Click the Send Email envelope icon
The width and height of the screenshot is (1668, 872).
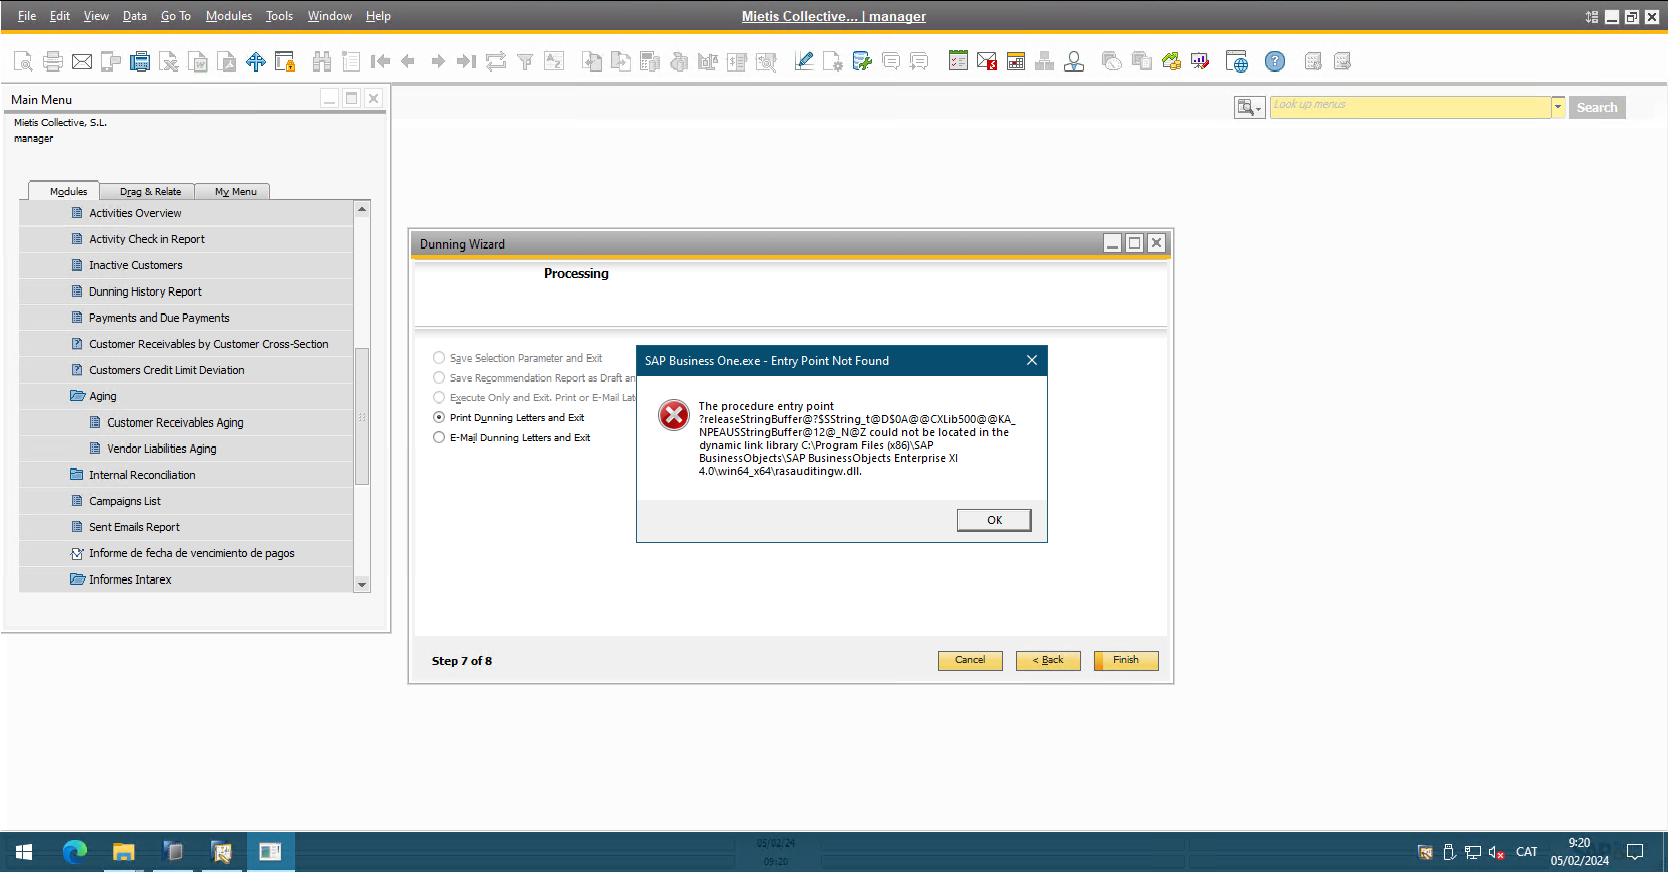point(82,62)
